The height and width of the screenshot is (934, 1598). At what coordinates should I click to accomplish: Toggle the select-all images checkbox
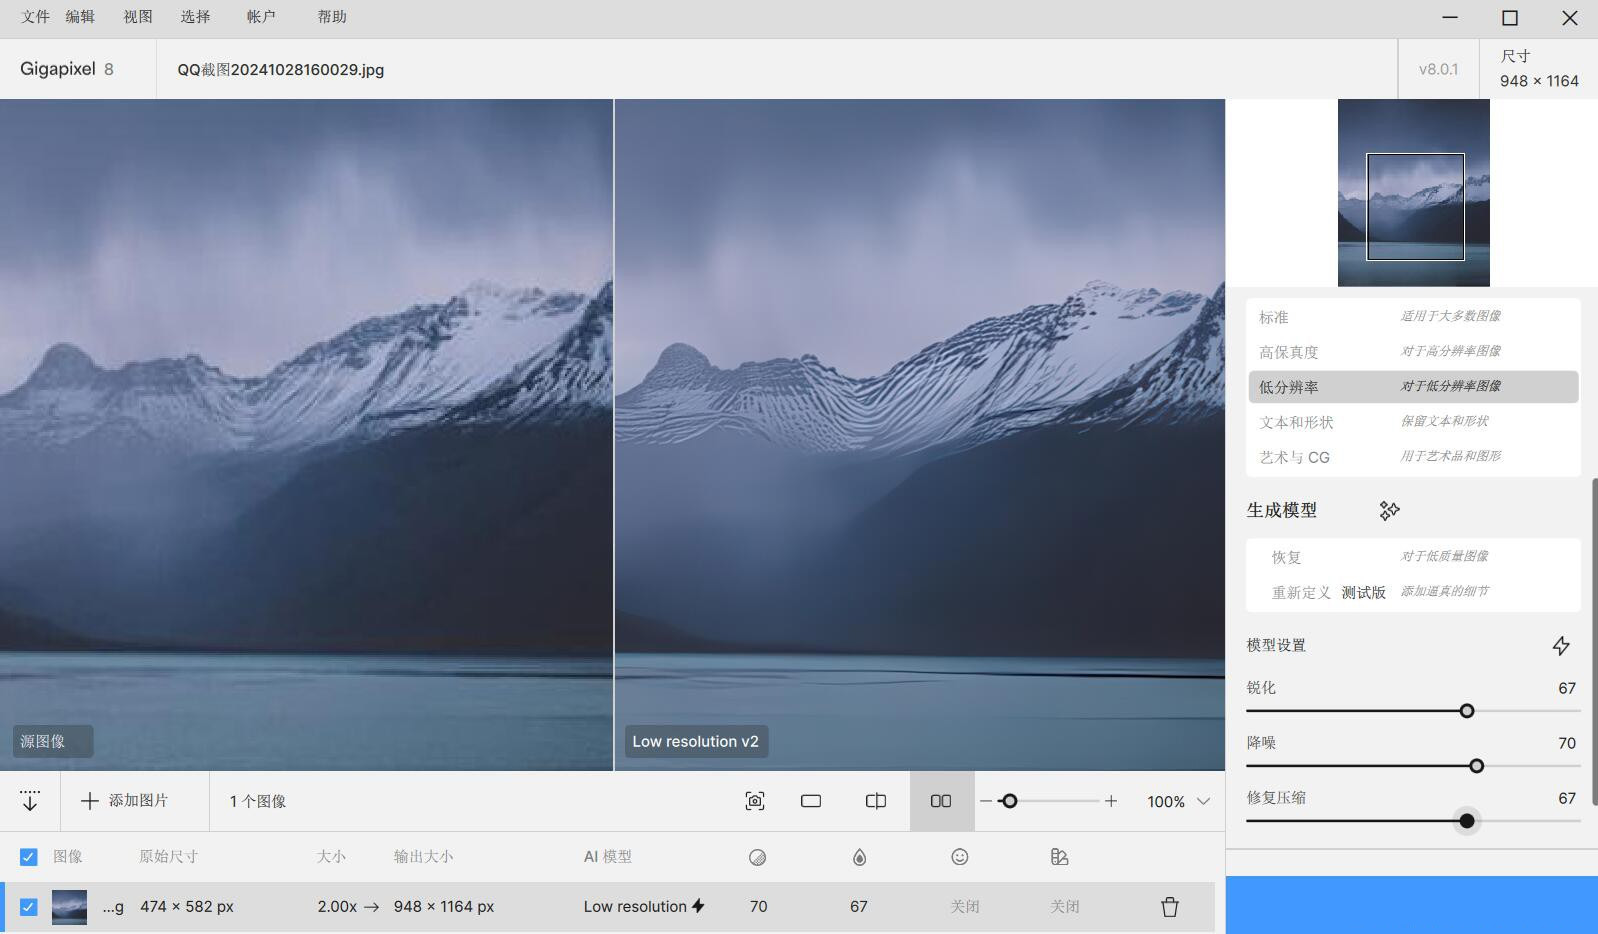click(x=29, y=857)
